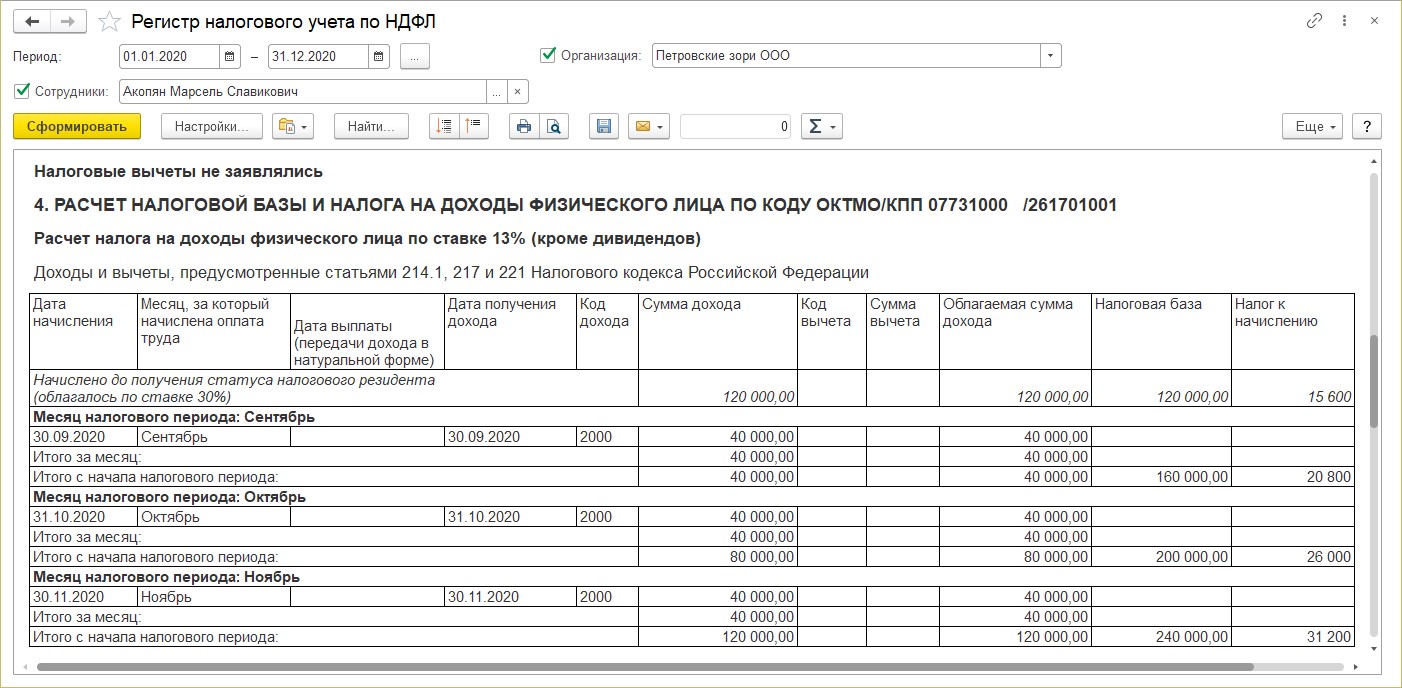Copy link to this report icon

(x=1314, y=21)
